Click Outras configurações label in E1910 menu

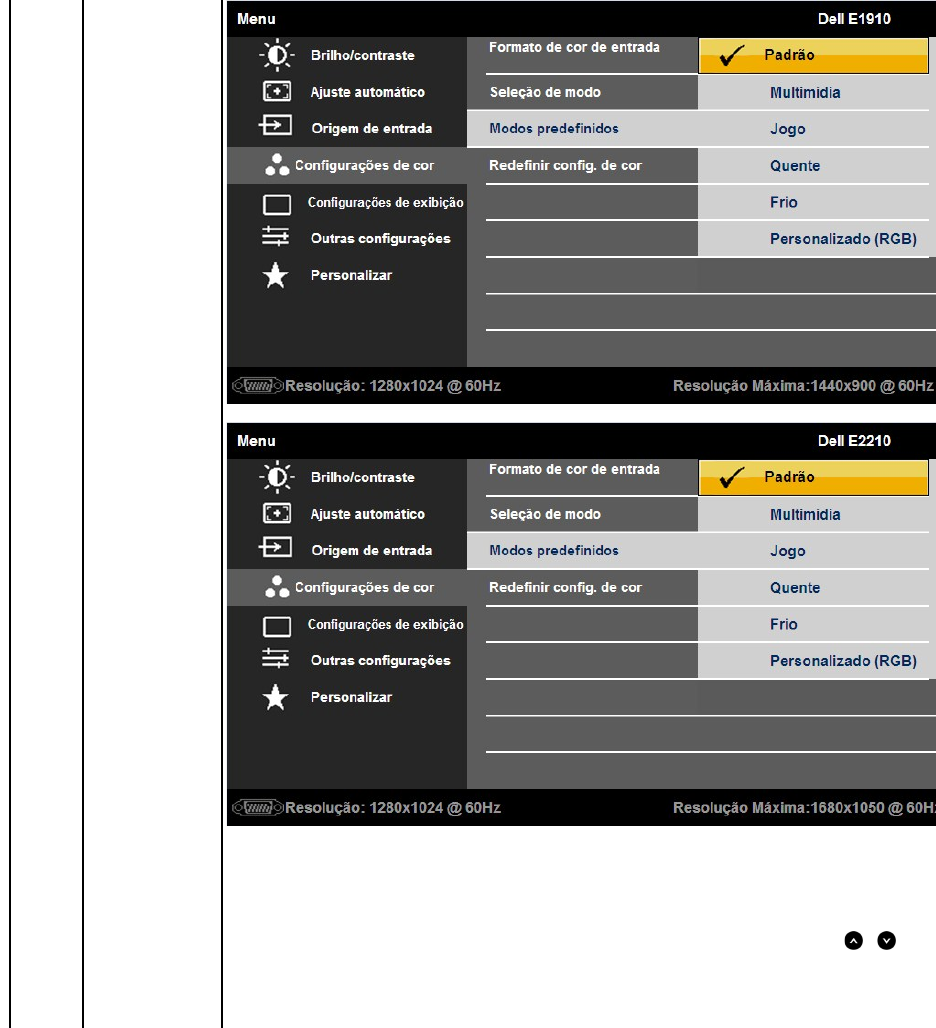(380, 239)
